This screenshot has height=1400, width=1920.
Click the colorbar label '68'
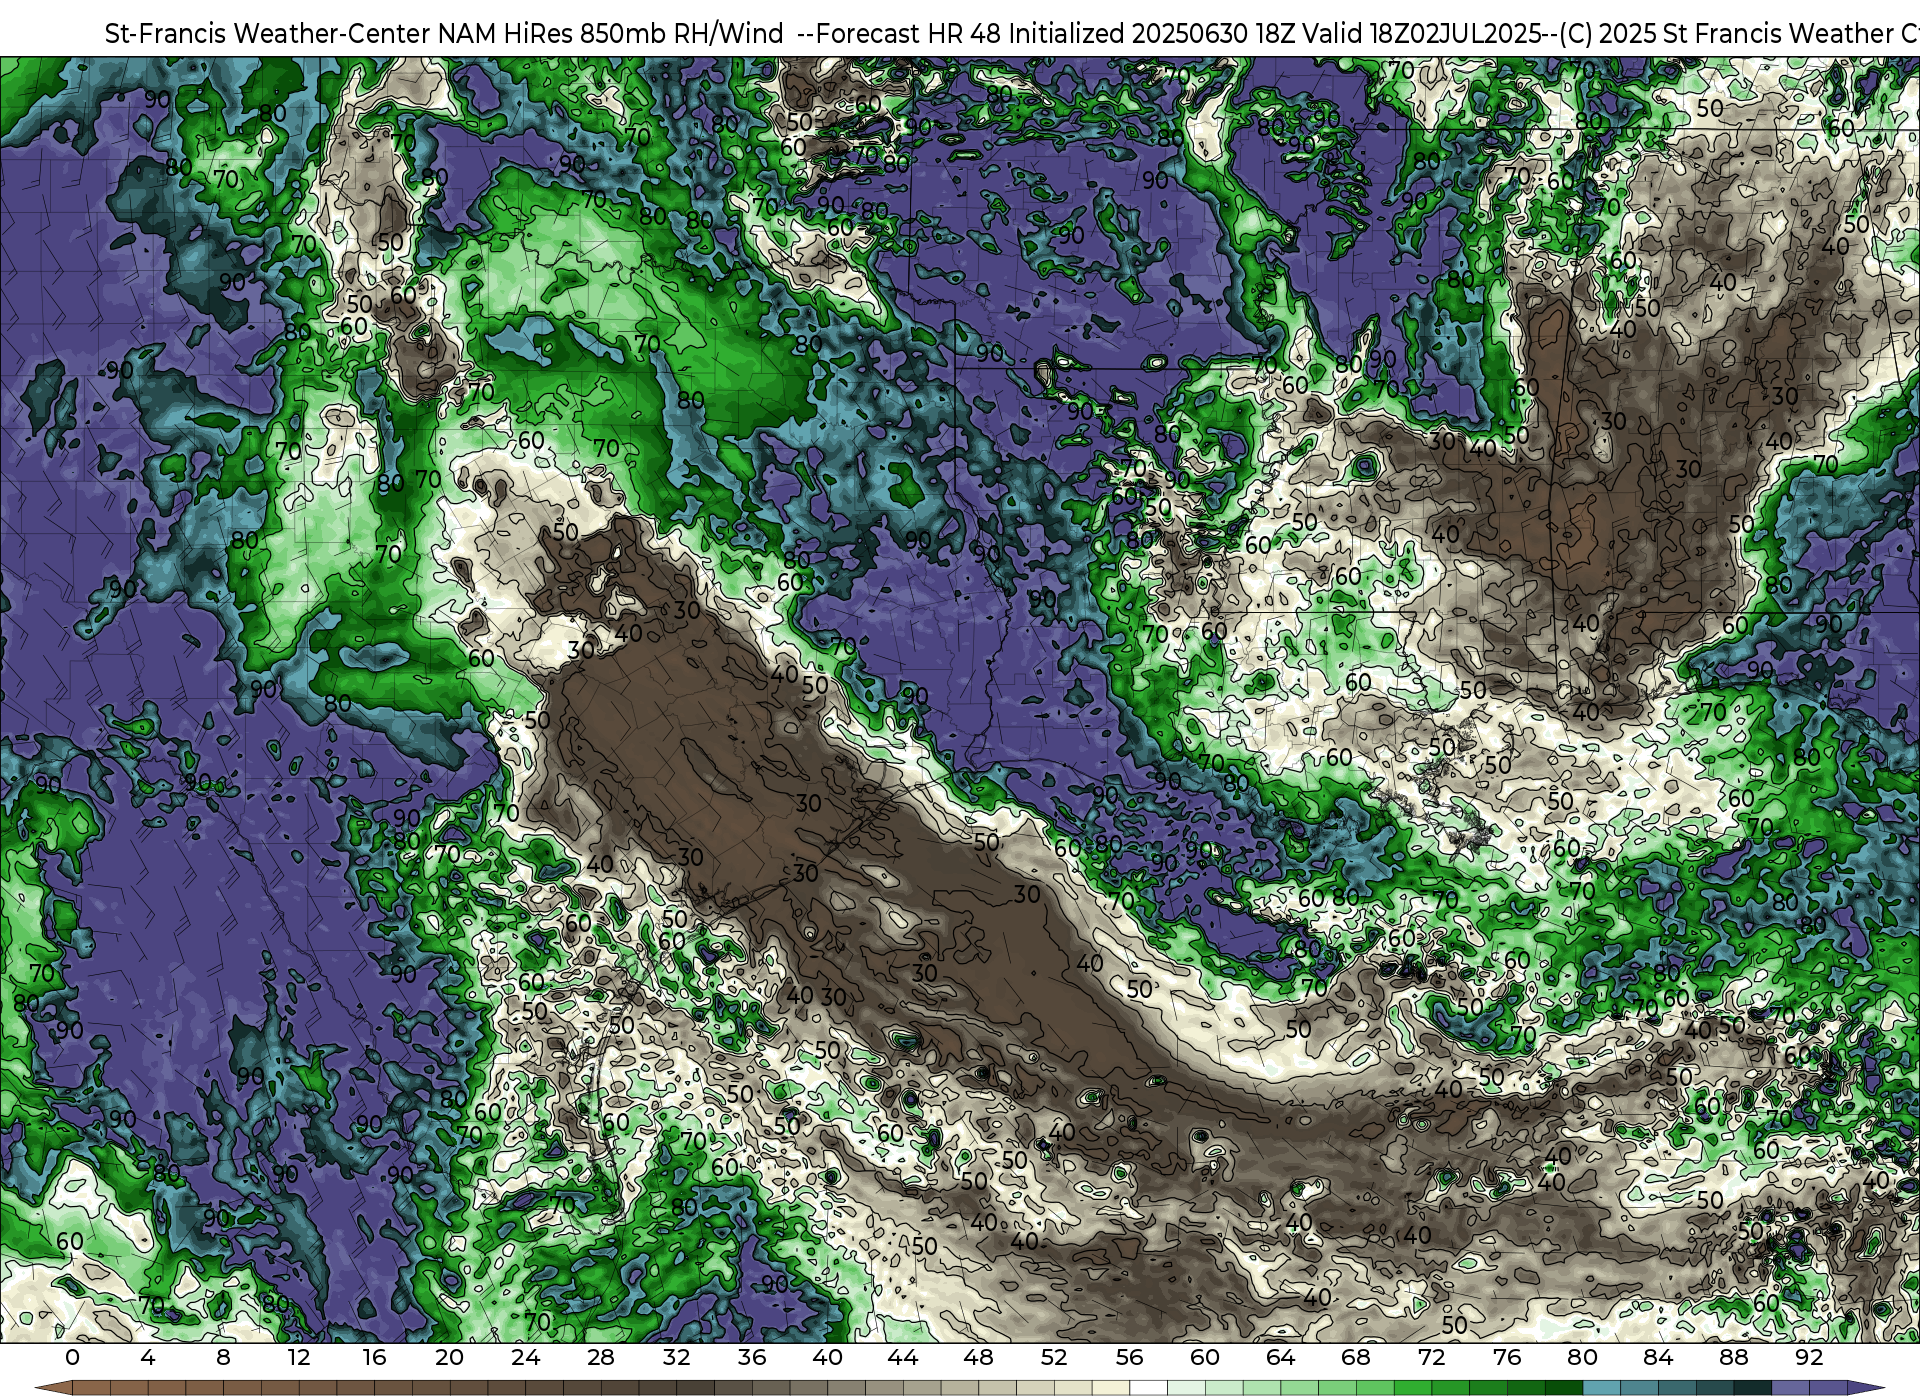1356,1358
